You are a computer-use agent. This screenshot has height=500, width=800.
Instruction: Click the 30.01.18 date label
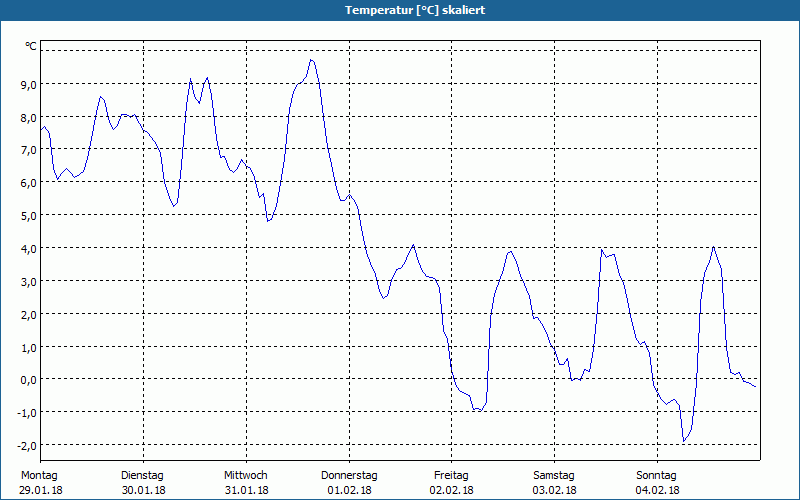[x=143, y=490]
